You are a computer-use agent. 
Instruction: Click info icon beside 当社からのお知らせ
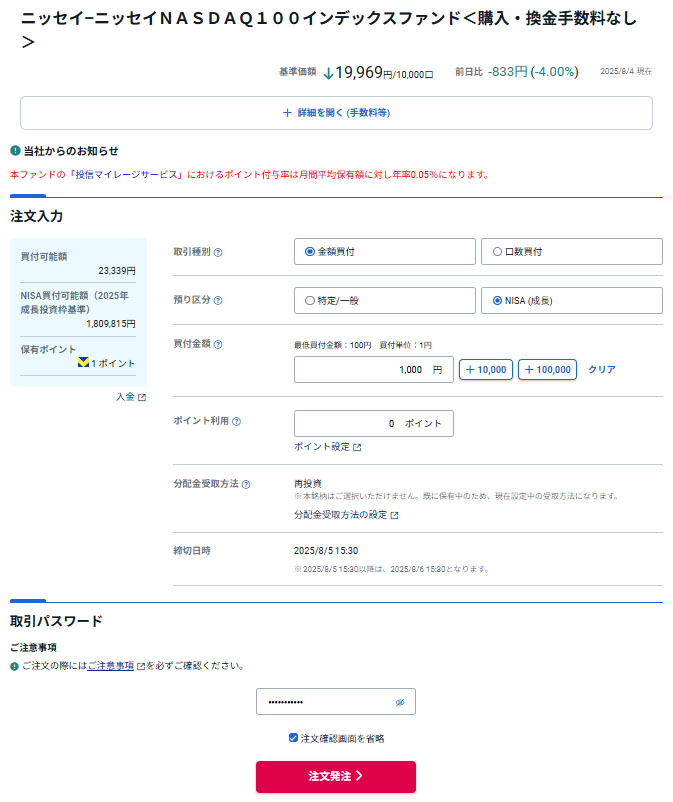(x=15, y=151)
